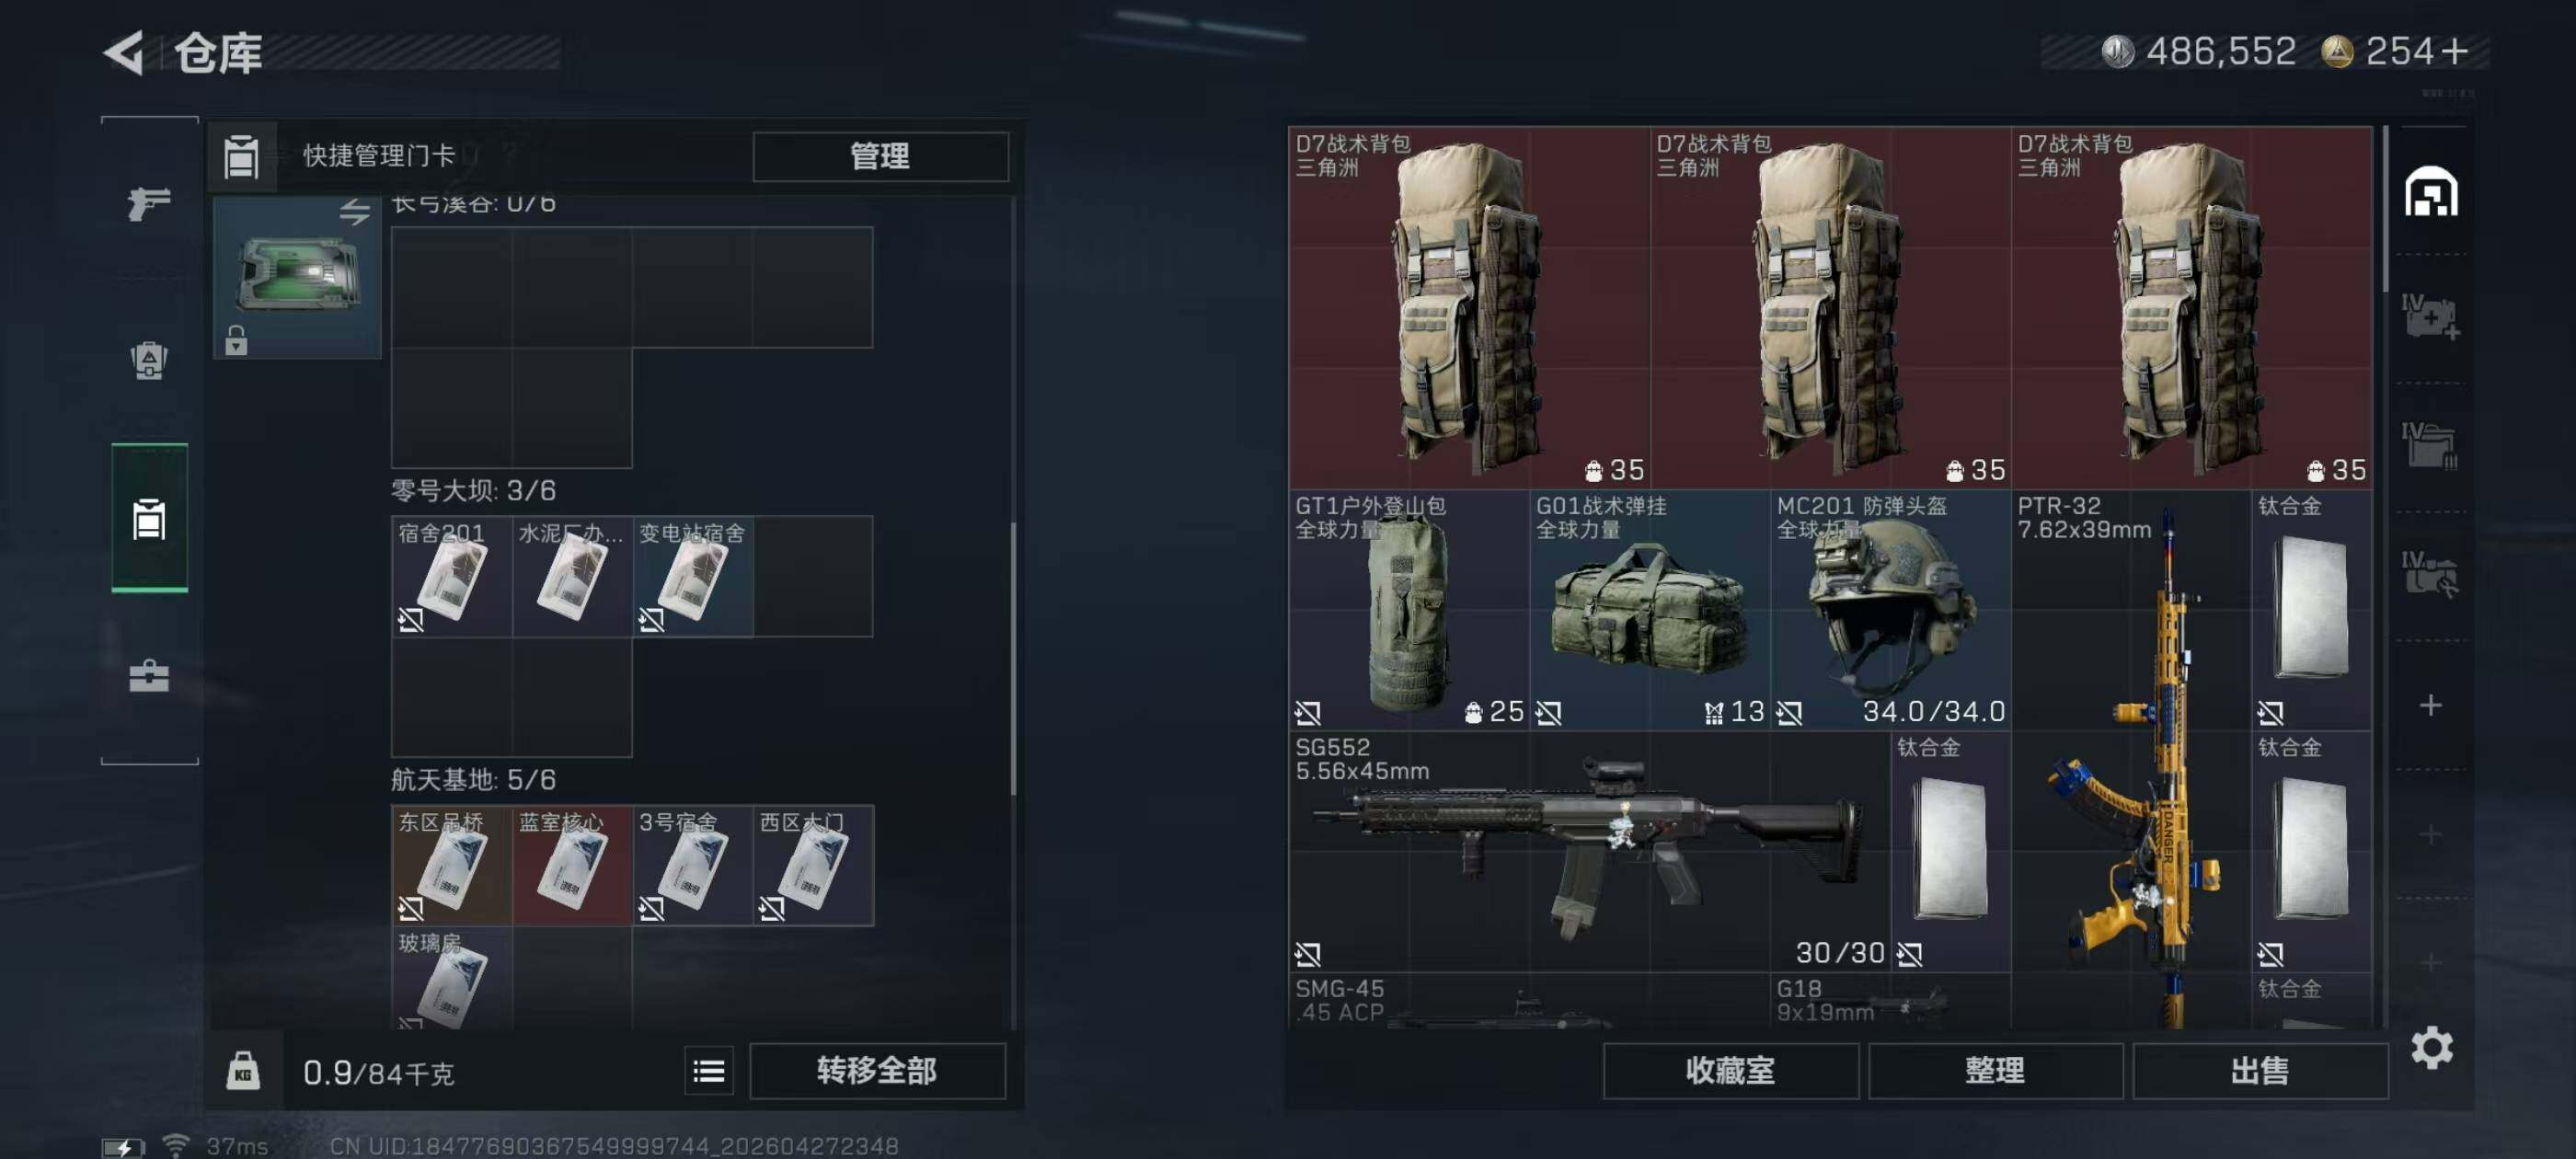
Task: Go back with the arrow beside 仓库
Action: 125,52
